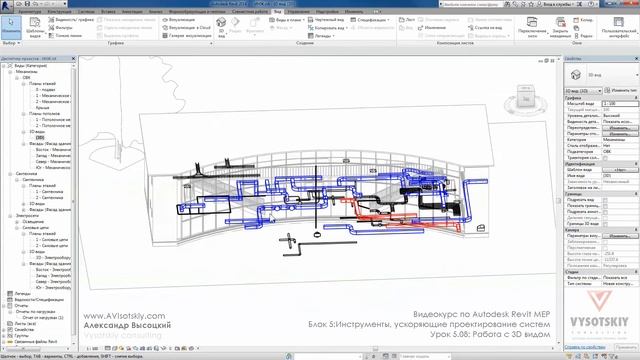This screenshot has height=360, width=640.
Task: Click the Разрез (Section) tool
Action: pos(236,26)
